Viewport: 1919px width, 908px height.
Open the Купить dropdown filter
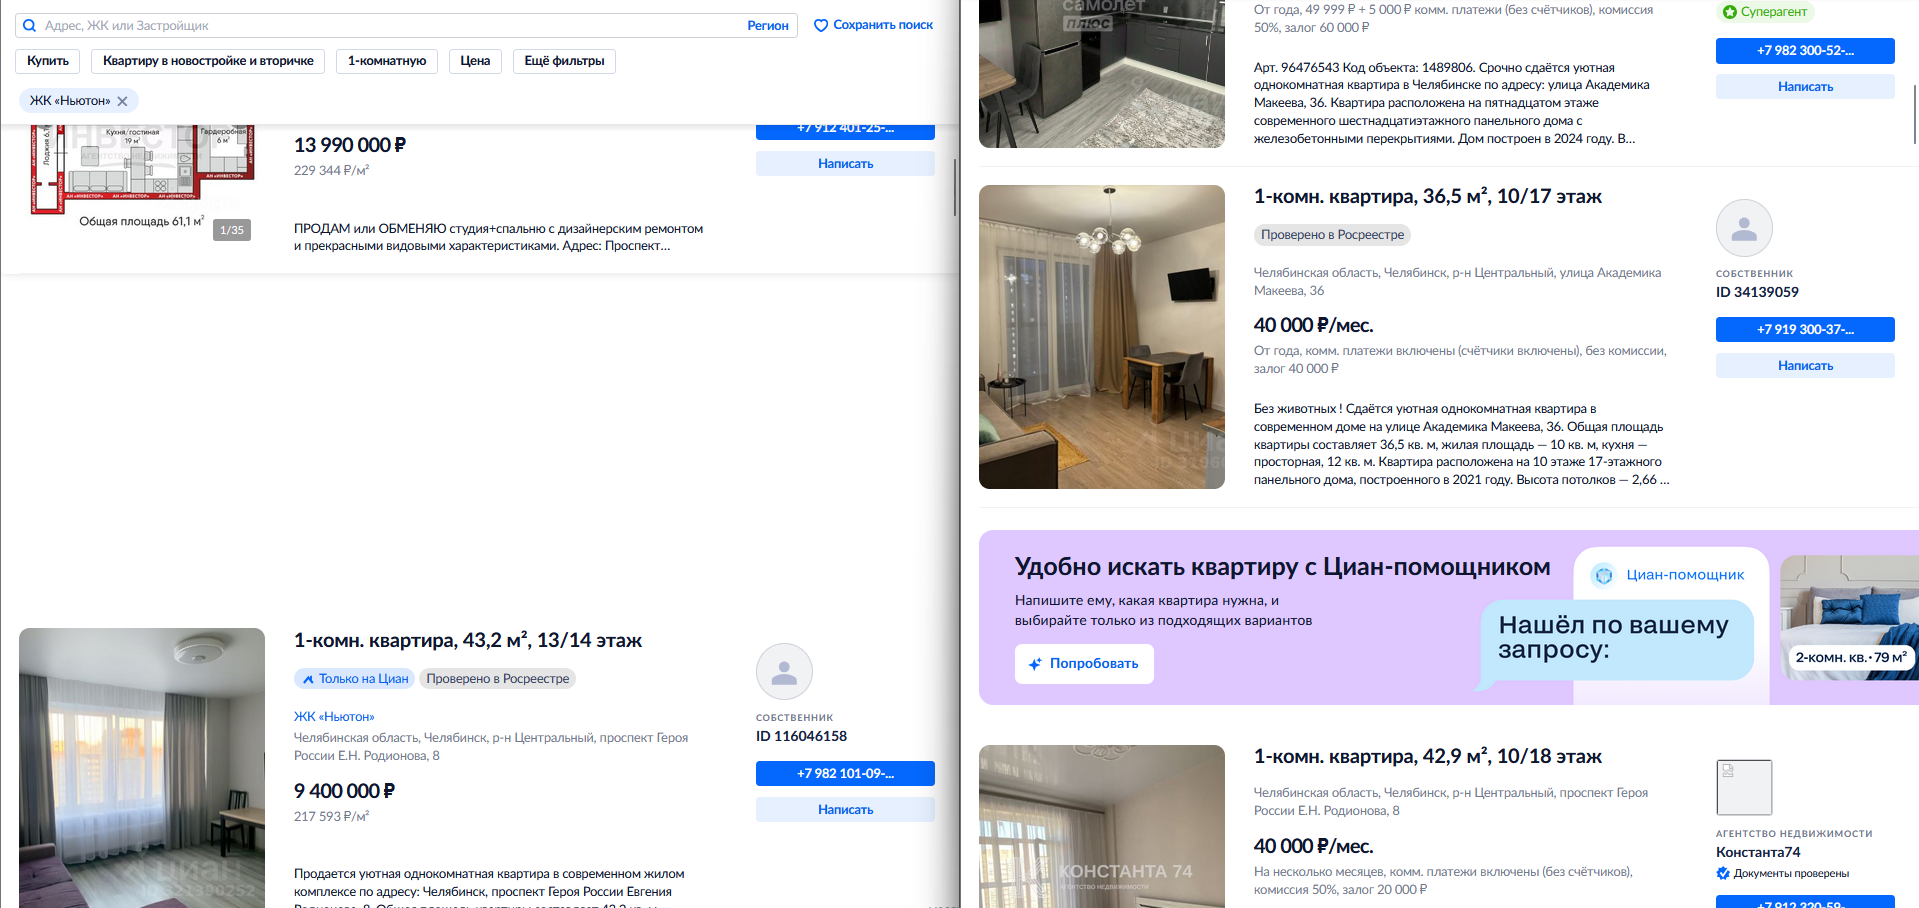coord(48,61)
